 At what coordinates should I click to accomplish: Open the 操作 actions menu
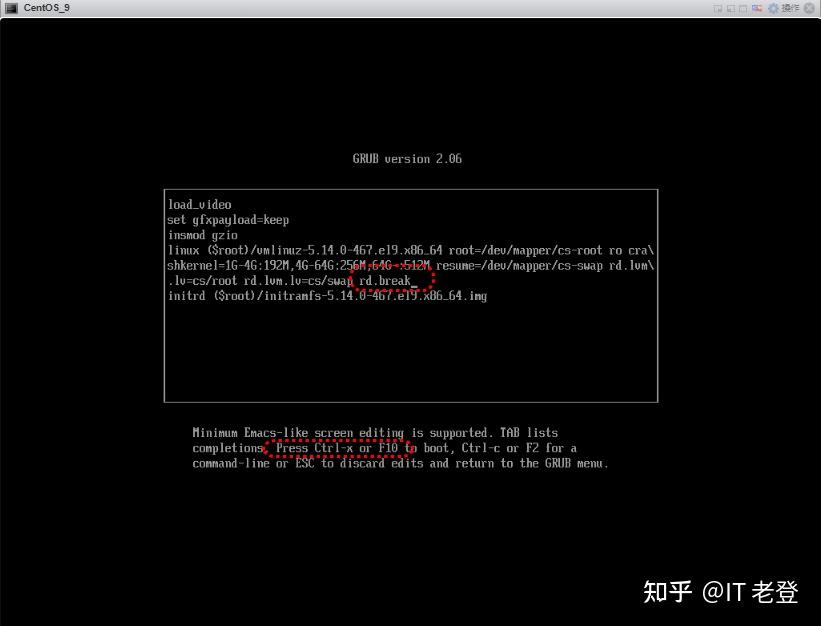click(x=790, y=8)
